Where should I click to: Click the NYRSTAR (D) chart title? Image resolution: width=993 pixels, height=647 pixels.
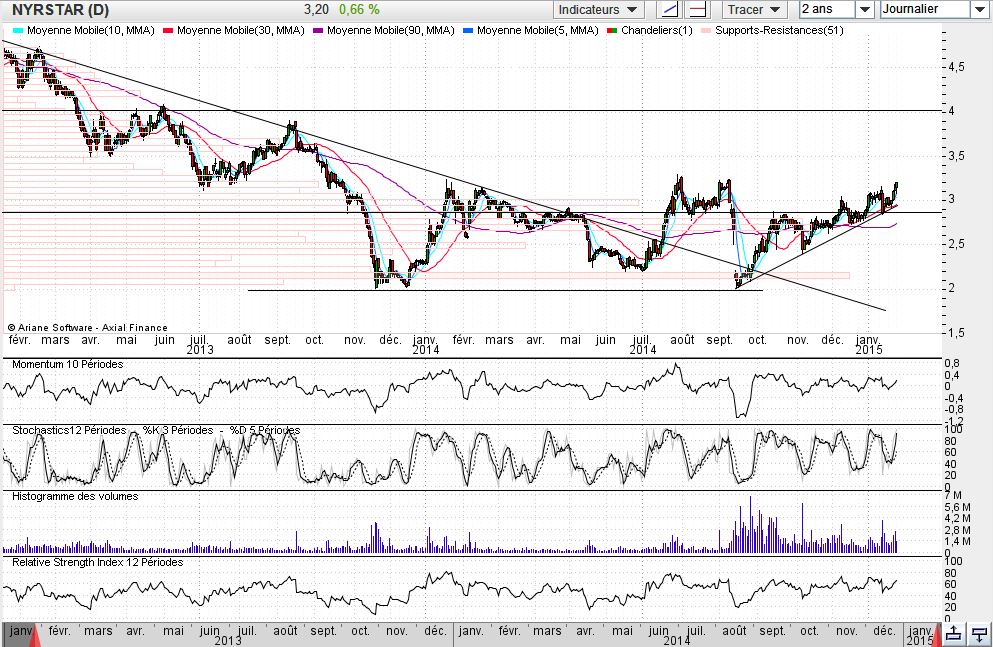(x=61, y=10)
